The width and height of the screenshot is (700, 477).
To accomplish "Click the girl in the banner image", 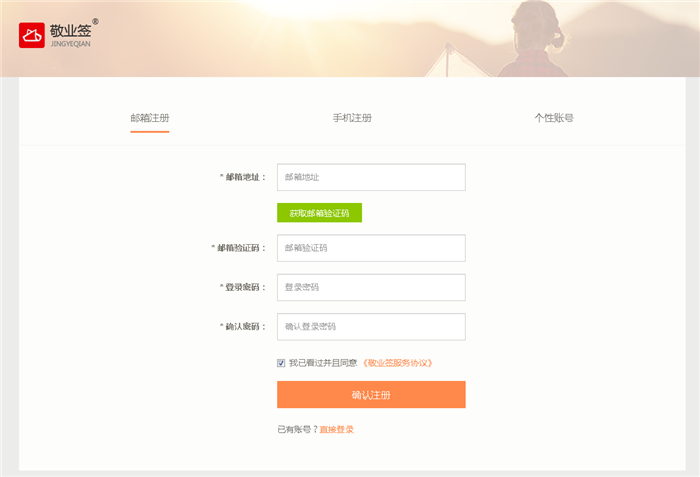I will [x=537, y=45].
